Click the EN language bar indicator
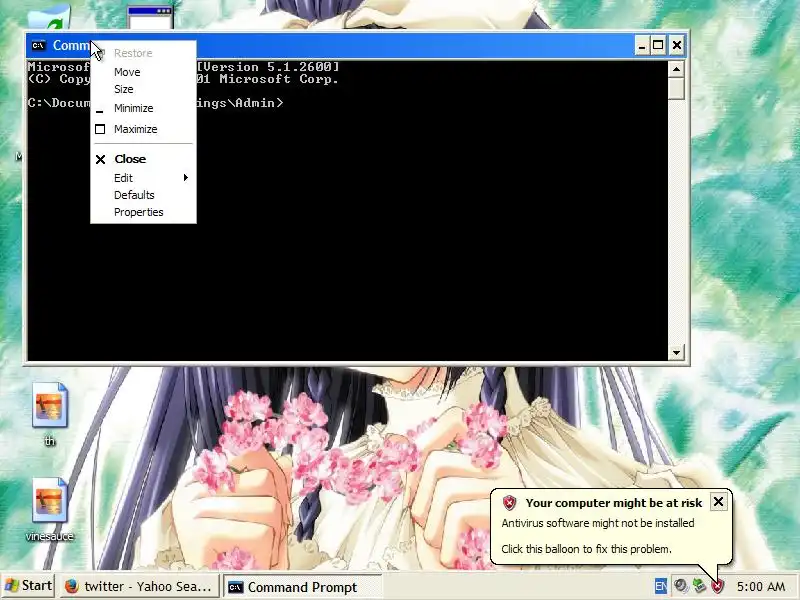Viewport: 800px width, 600px height. (x=660, y=586)
